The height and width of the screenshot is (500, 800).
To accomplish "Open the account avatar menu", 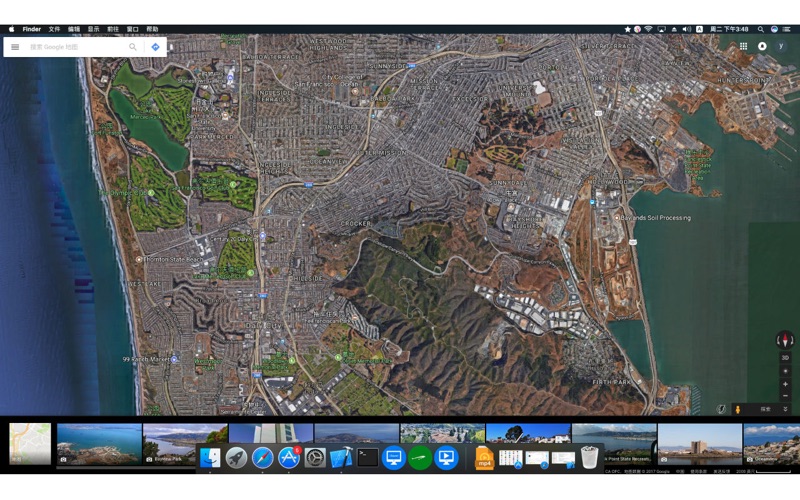I will pos(781,46).
